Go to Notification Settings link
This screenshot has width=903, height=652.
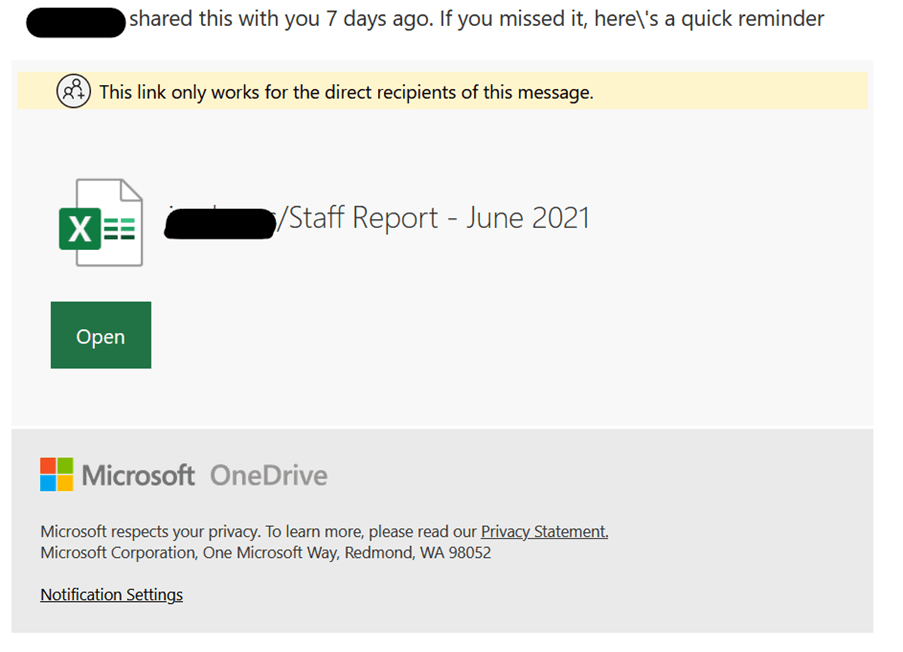click(111, 595)
